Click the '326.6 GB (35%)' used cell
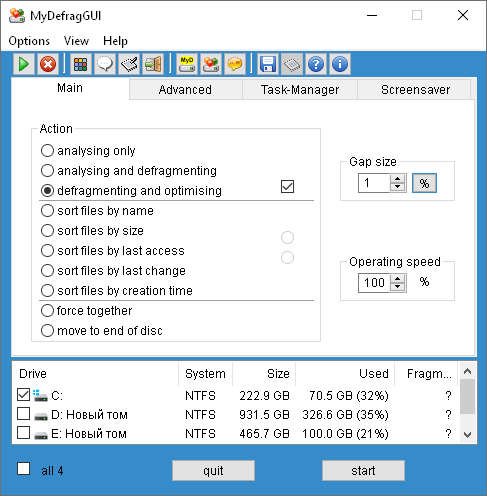 point(345,415)
